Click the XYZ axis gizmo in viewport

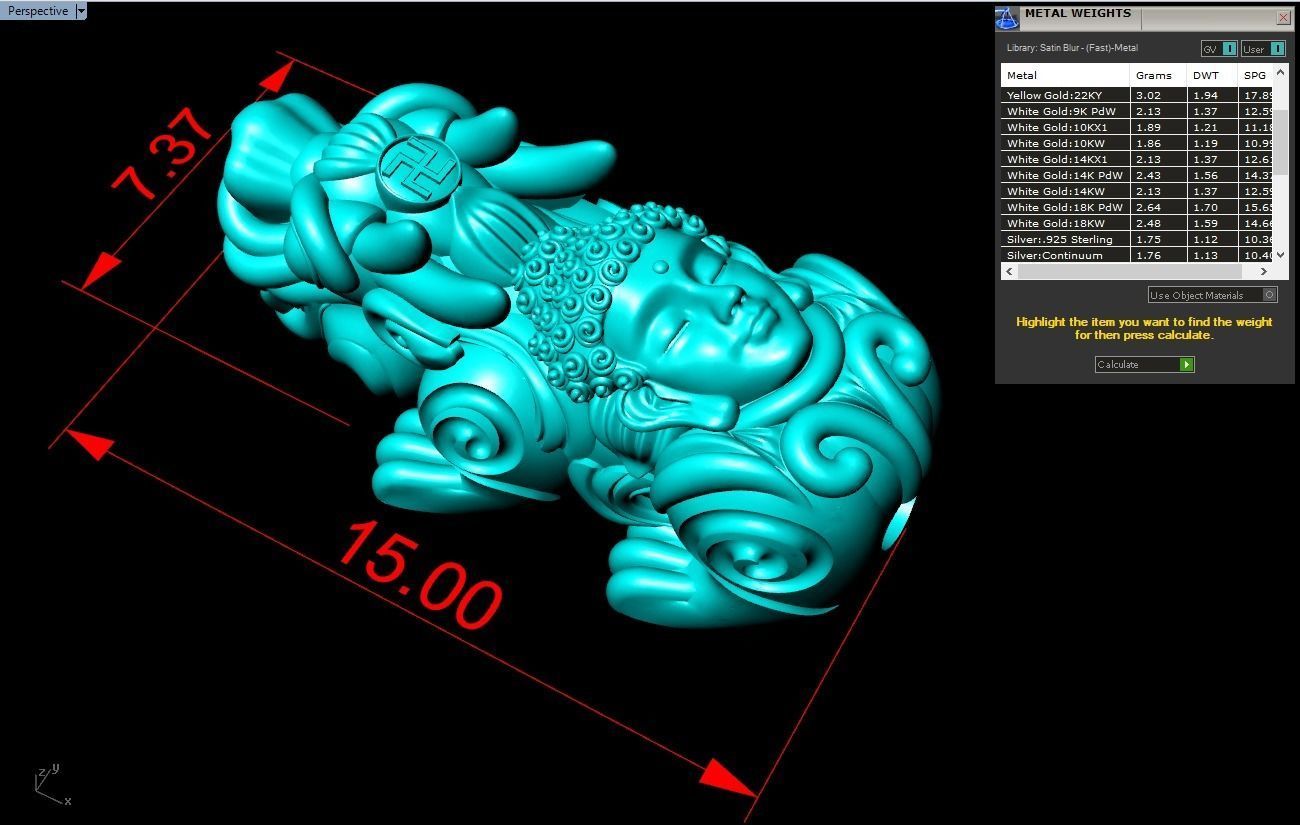tap(52, 786)
